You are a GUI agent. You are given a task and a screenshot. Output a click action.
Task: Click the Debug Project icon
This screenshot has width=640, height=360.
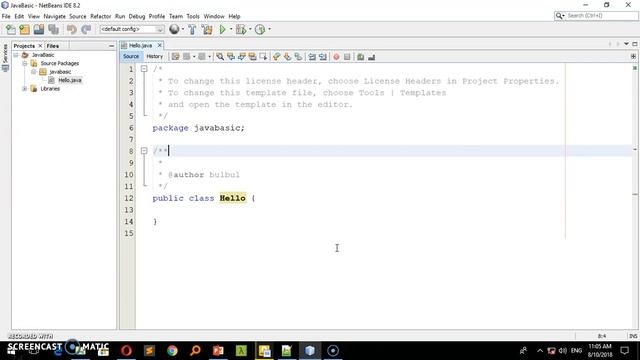(241, 29)
